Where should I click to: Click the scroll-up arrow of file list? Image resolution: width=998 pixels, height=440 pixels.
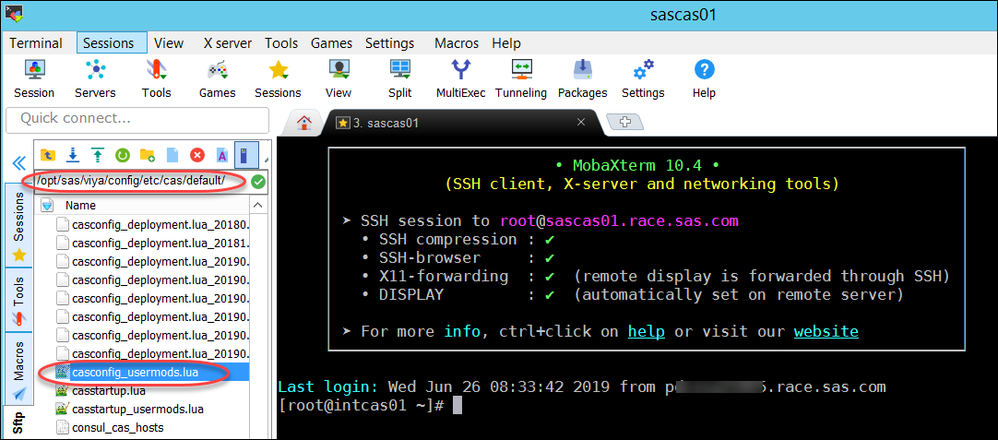click(258, 206)
